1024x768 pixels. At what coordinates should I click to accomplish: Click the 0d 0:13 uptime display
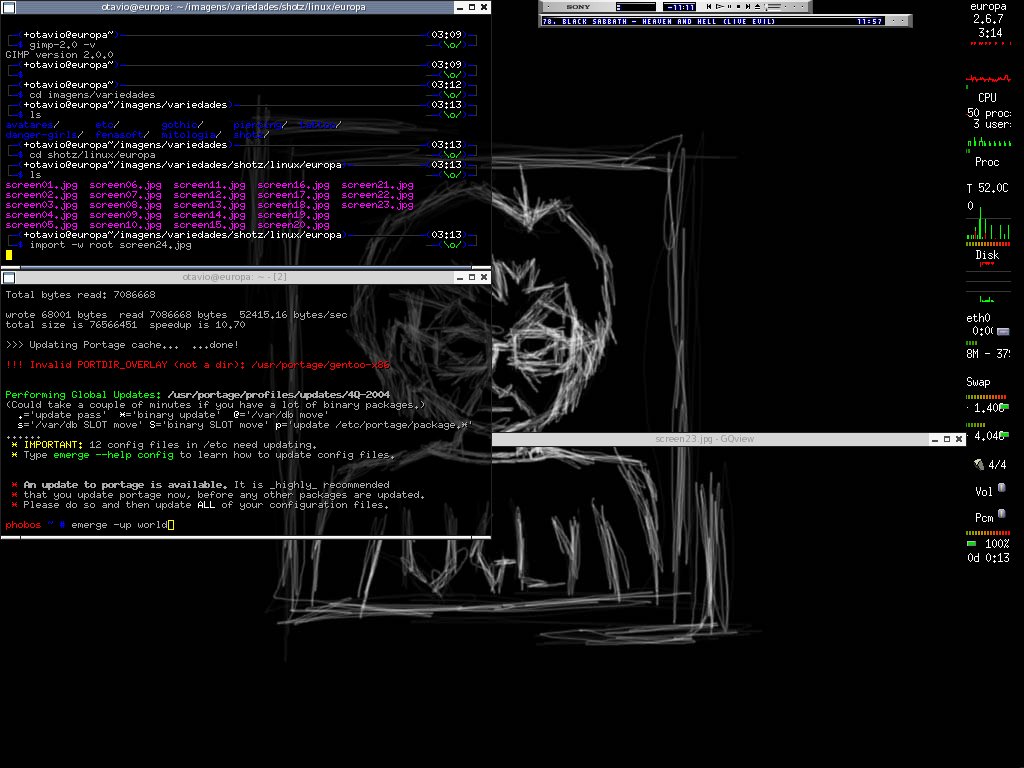pos(988,558)
